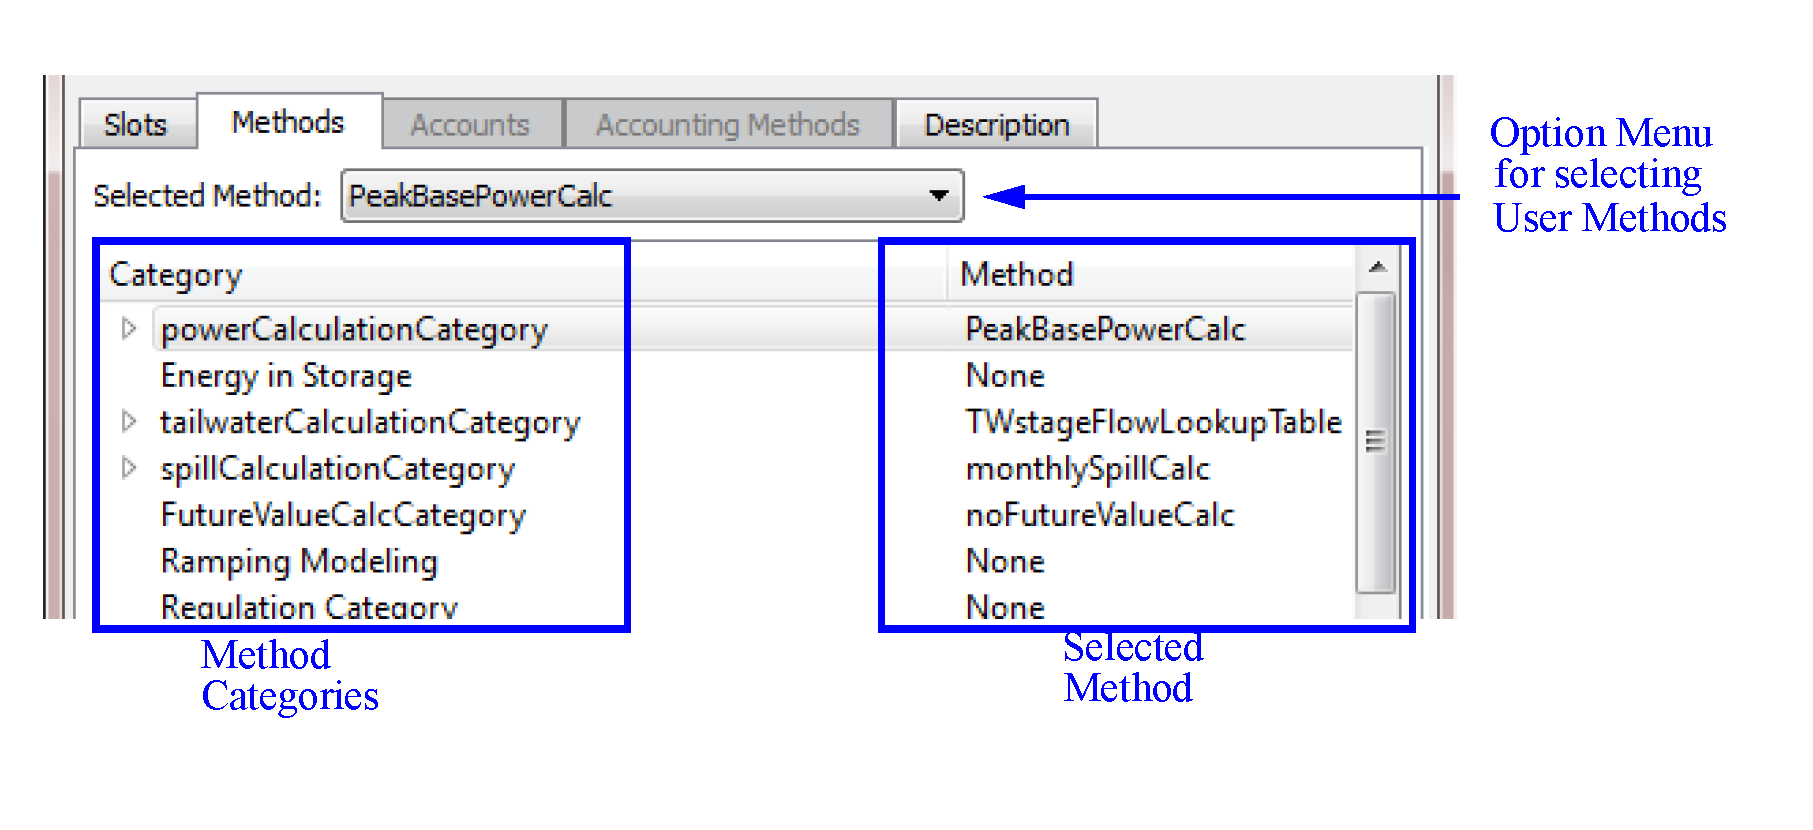
Task: Select the Ramping Modeling category
Action: 299,561
